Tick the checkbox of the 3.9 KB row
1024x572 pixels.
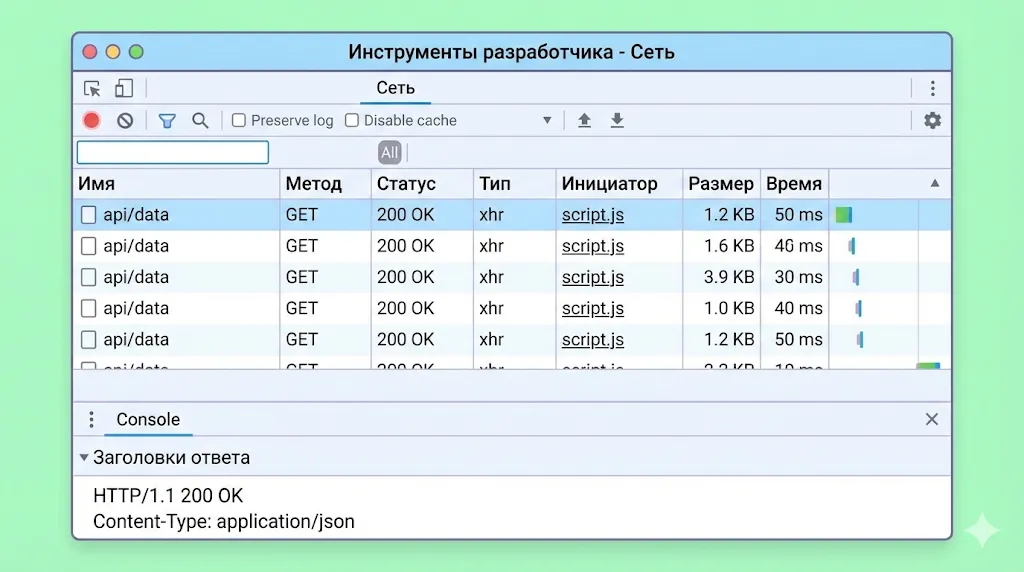point(88,278)
